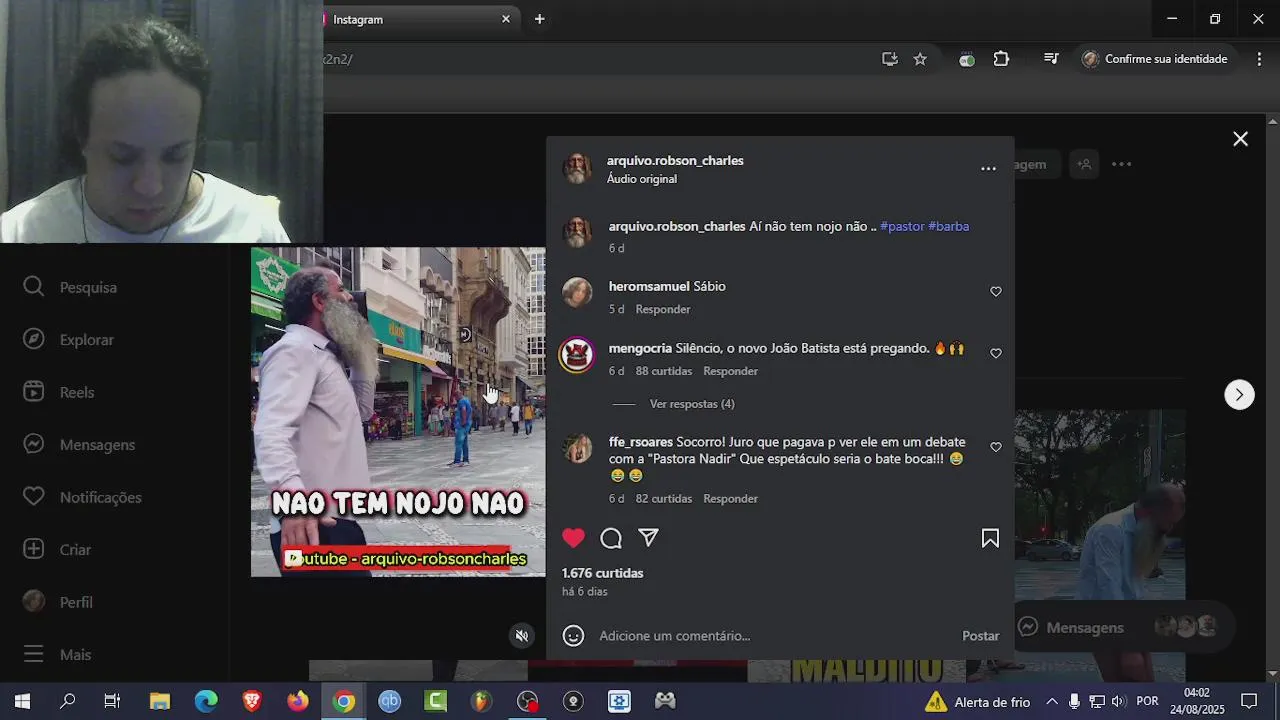Screen dimensions: 1280x720
Task: Open #barba hashtag link
Action: [x=948, y=226]
